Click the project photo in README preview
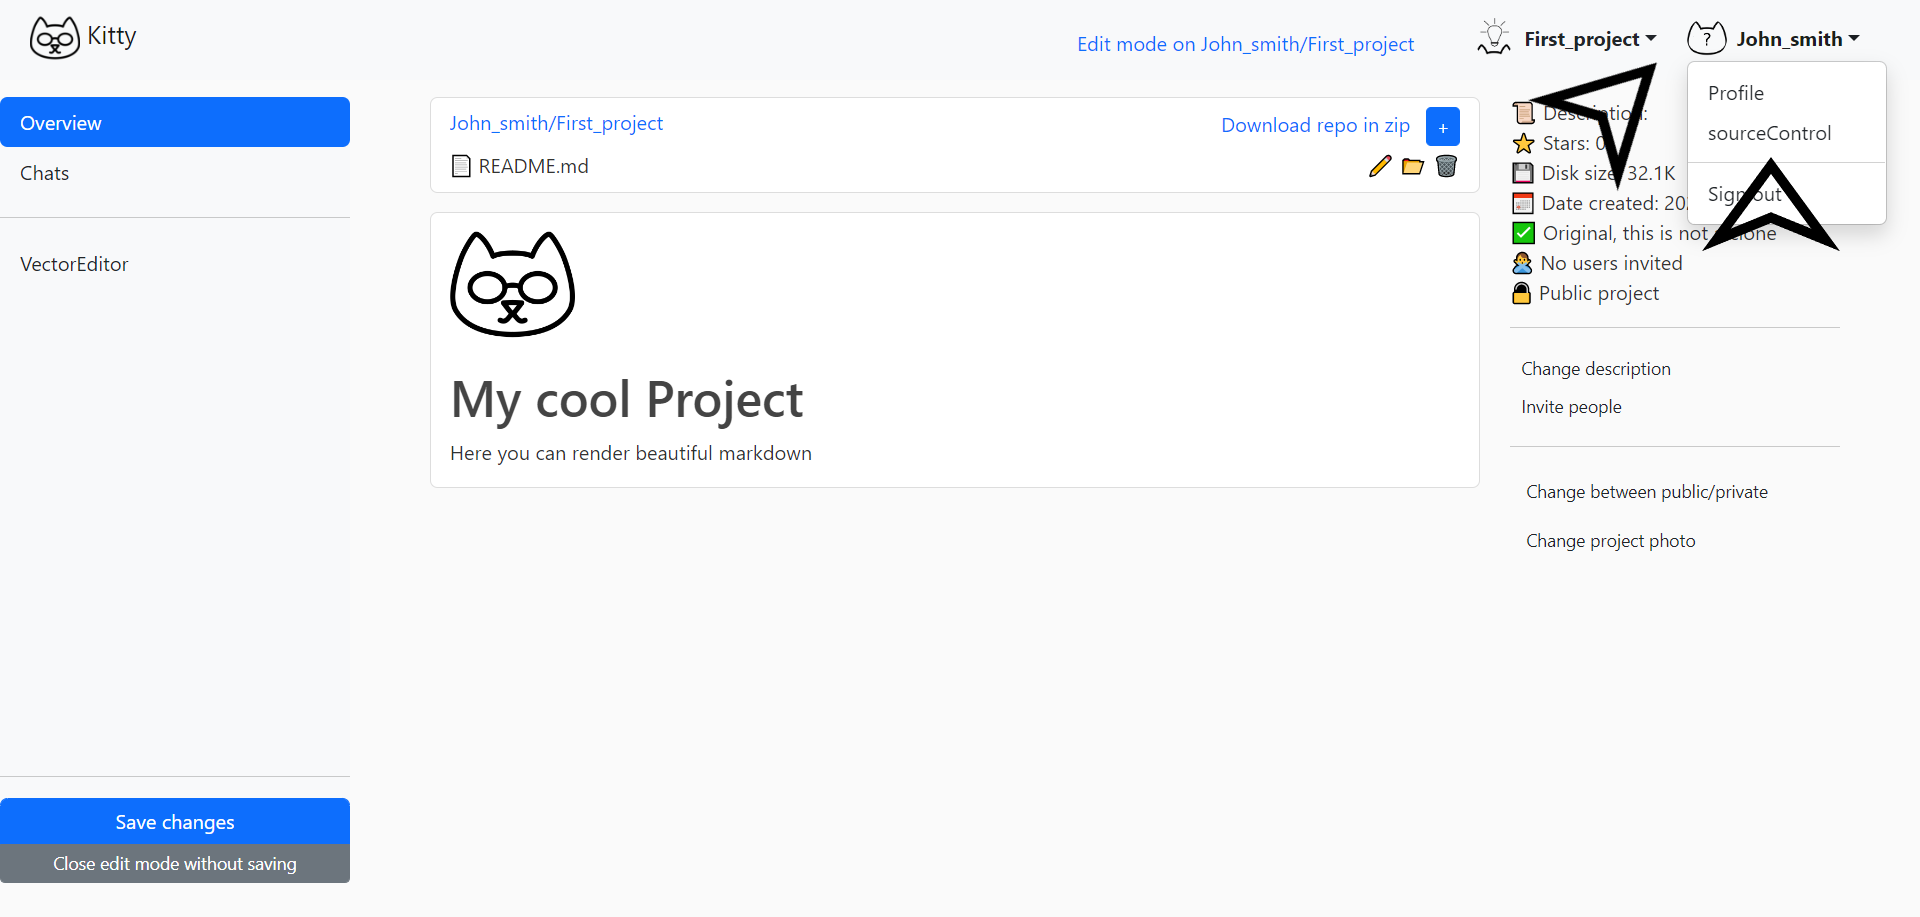Viewport: 1920px width, 917px height. tap(513, 284)
